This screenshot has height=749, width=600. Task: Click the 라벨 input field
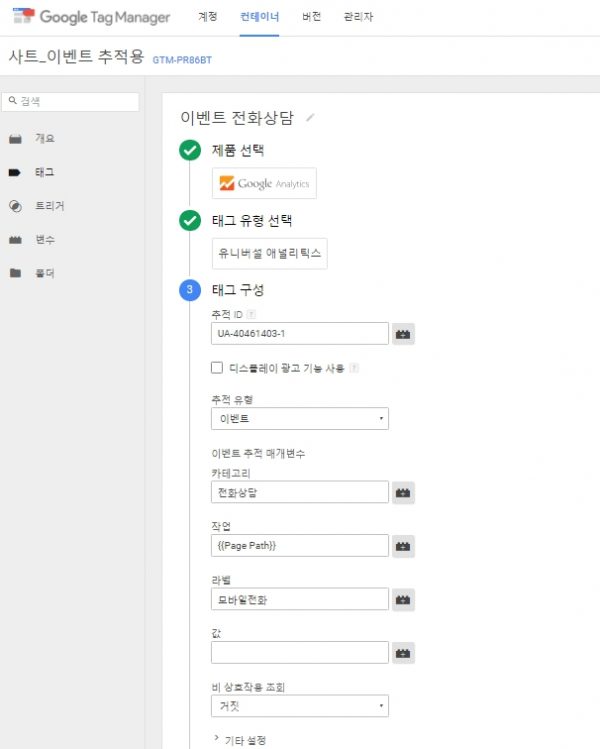pos(300,599)
